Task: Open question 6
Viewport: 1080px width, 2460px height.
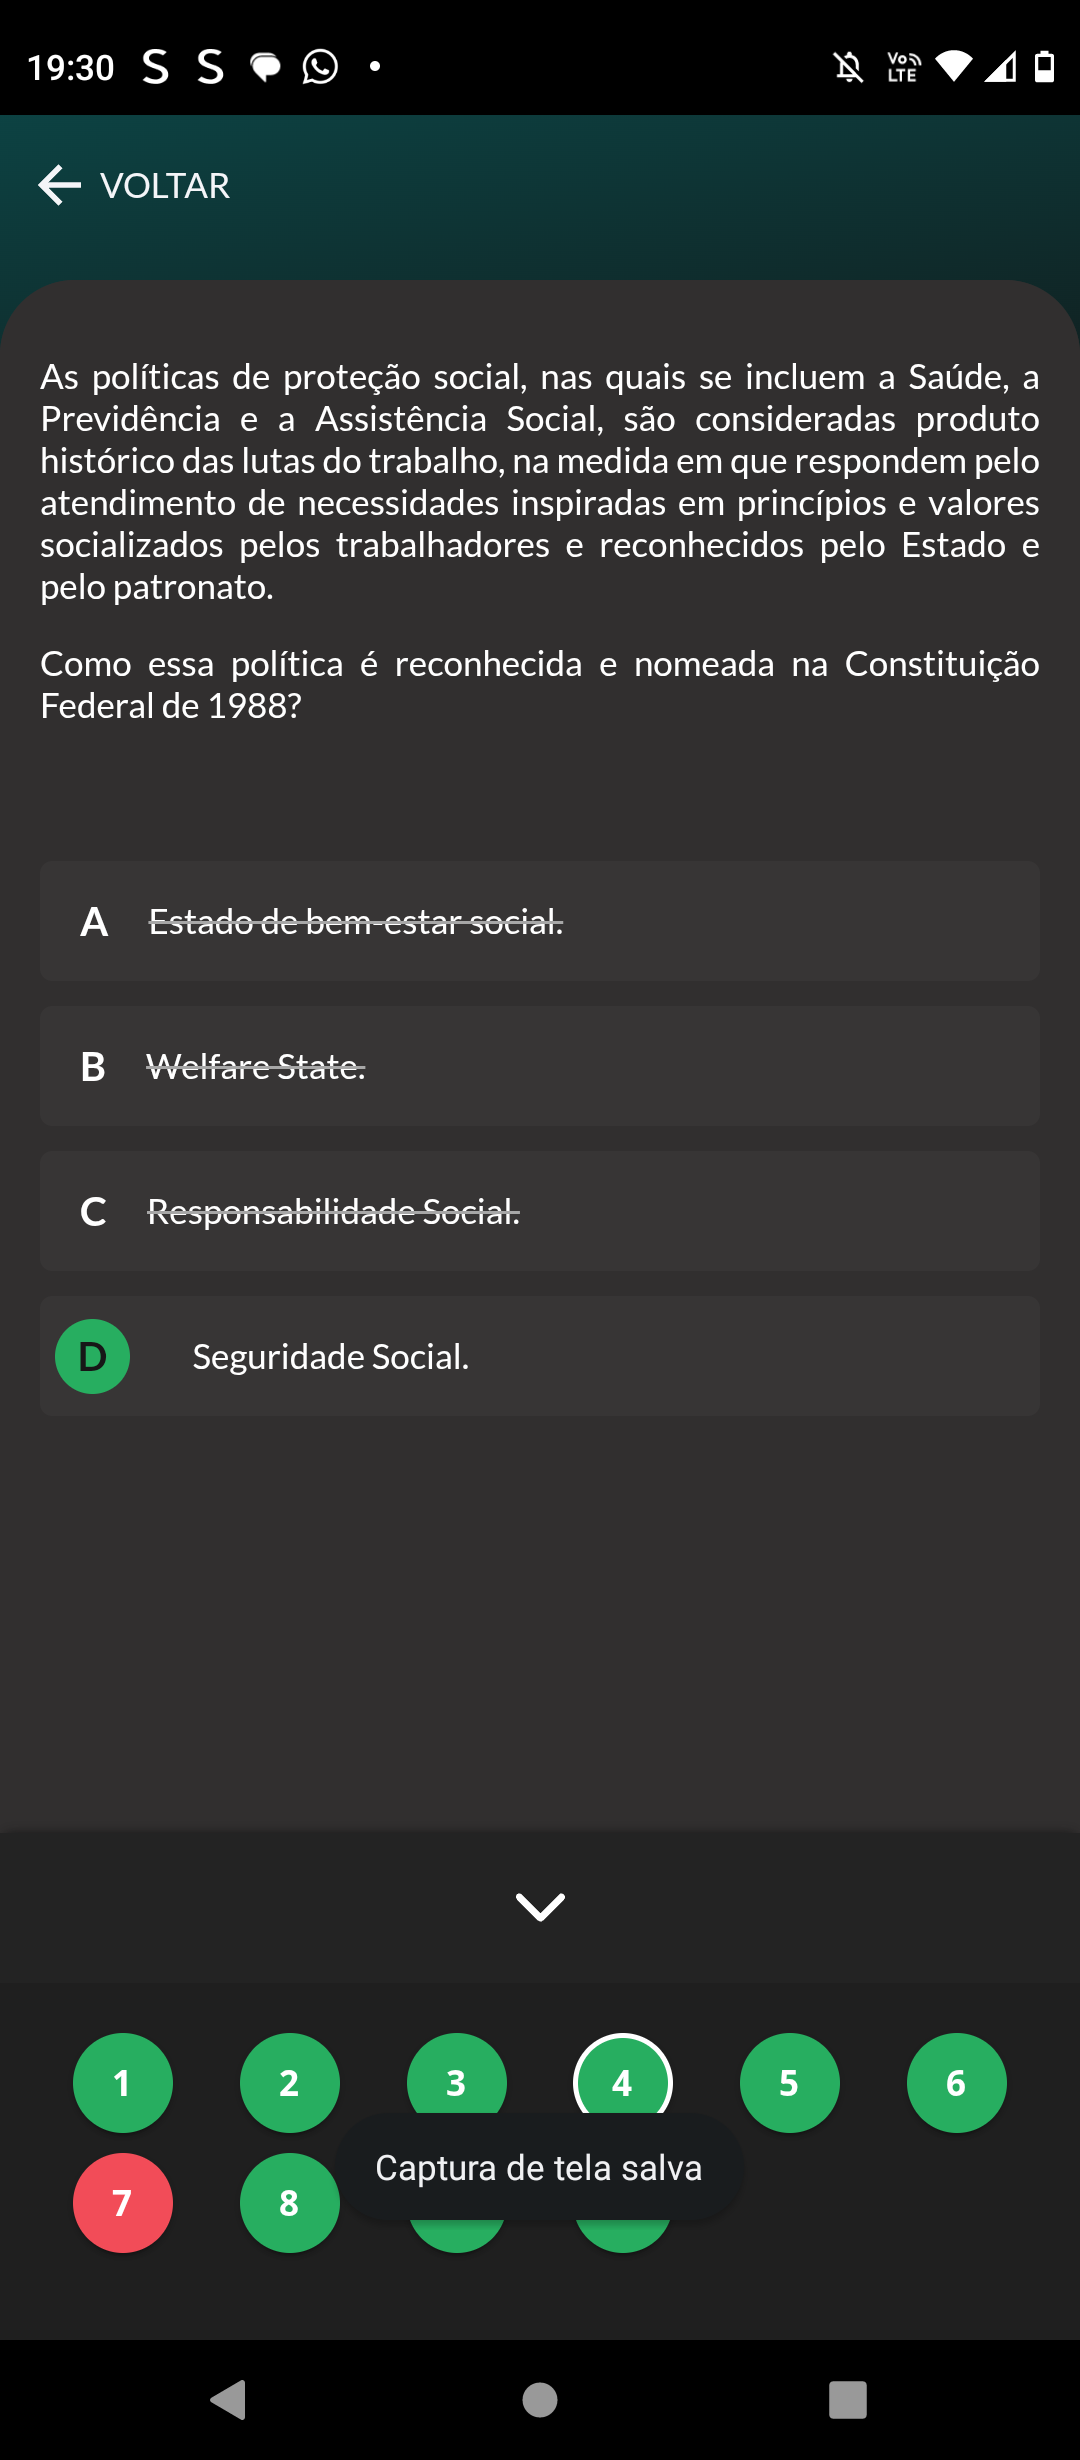Action: click(956, 2082)
